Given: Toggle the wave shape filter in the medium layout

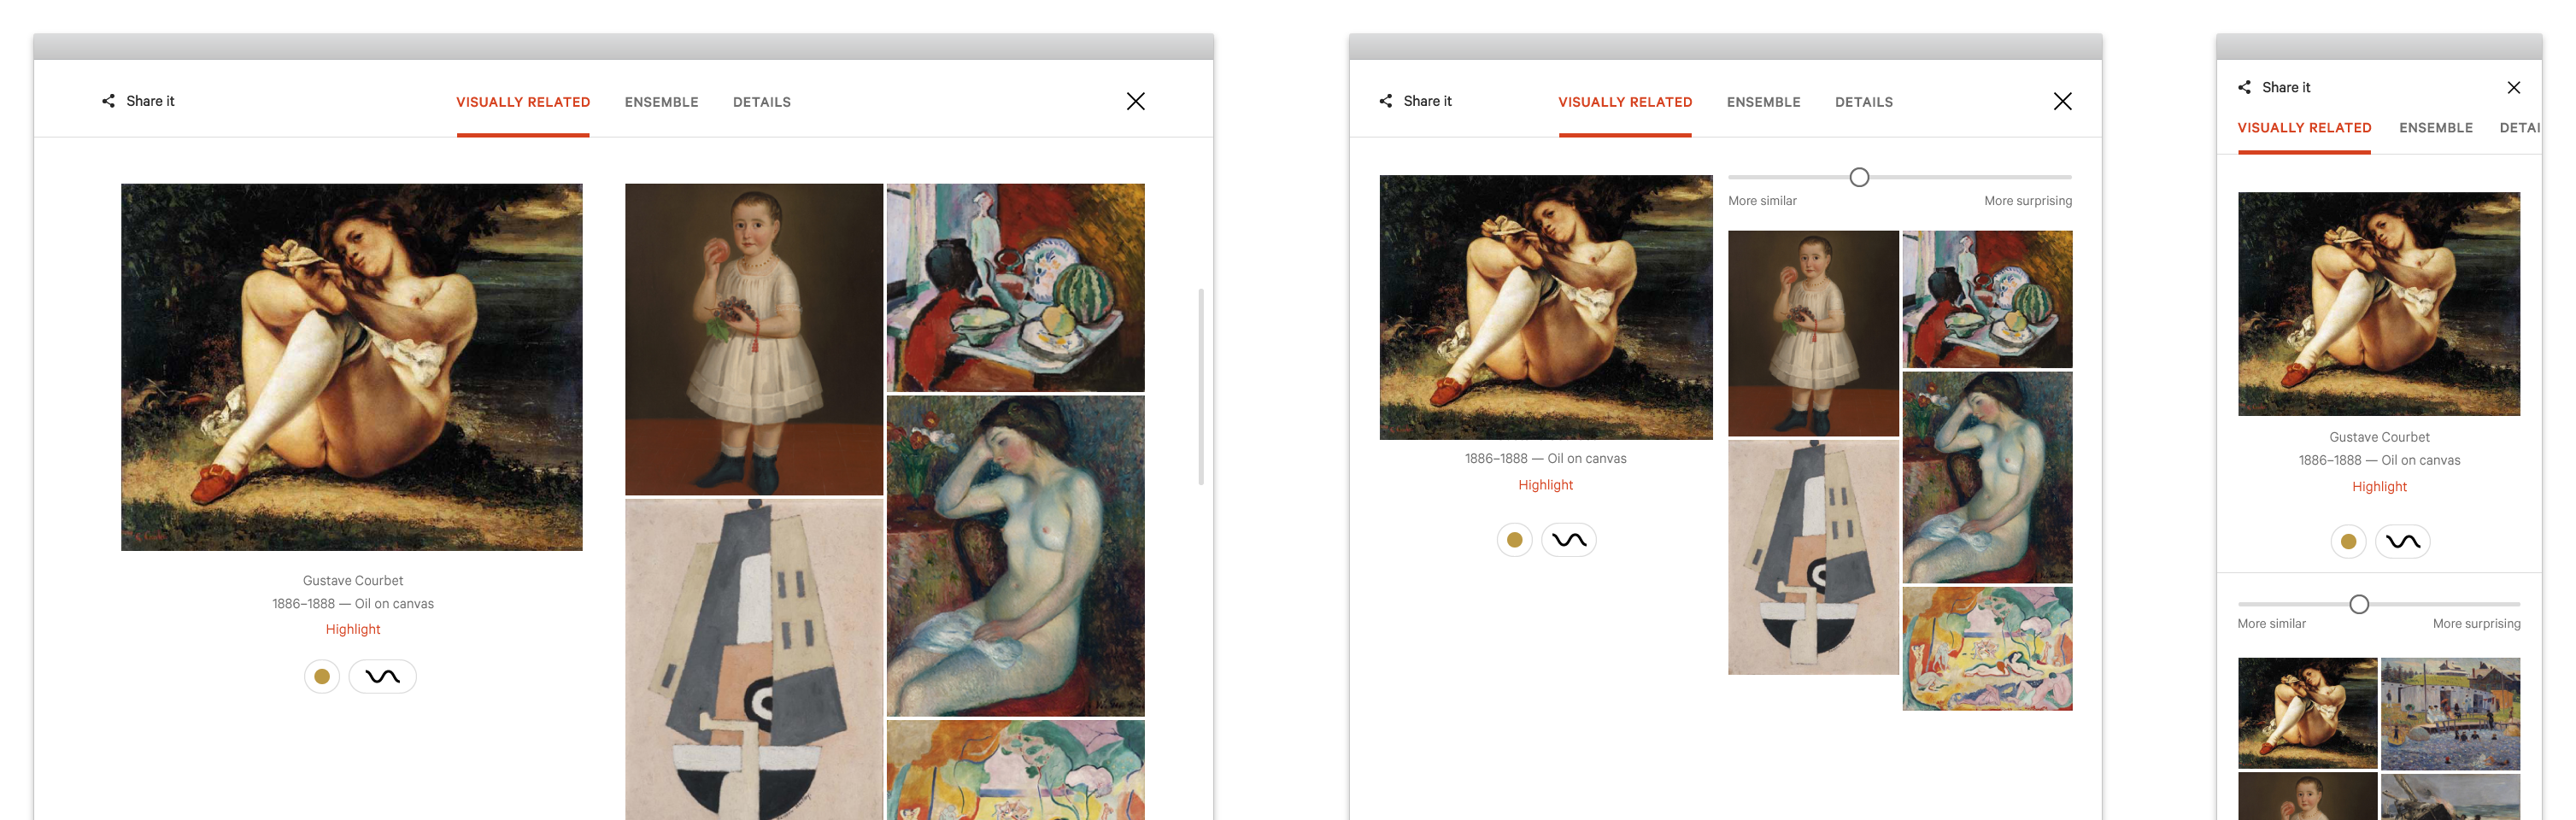Looking at the screenshot, I should tap(1569, 540).
